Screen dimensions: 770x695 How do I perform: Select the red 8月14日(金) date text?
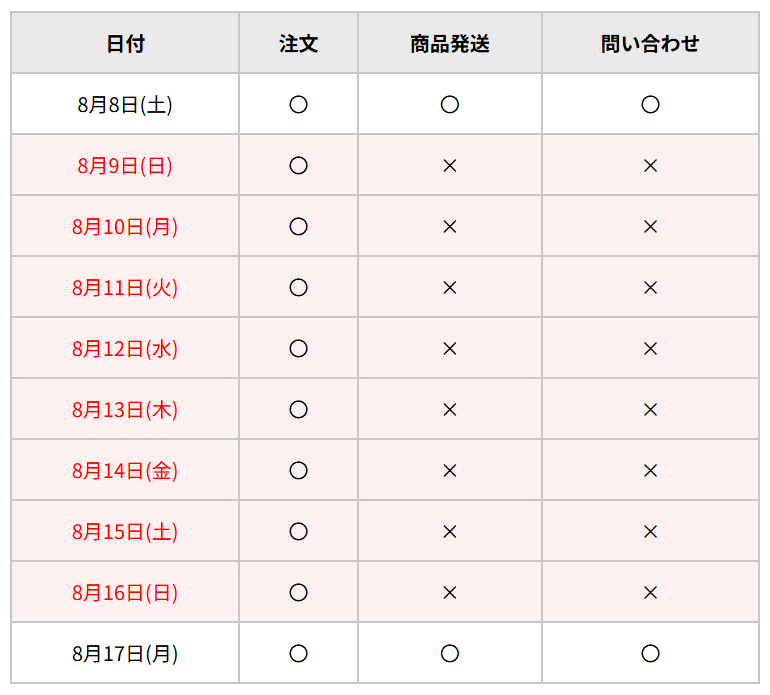(125, 471)
